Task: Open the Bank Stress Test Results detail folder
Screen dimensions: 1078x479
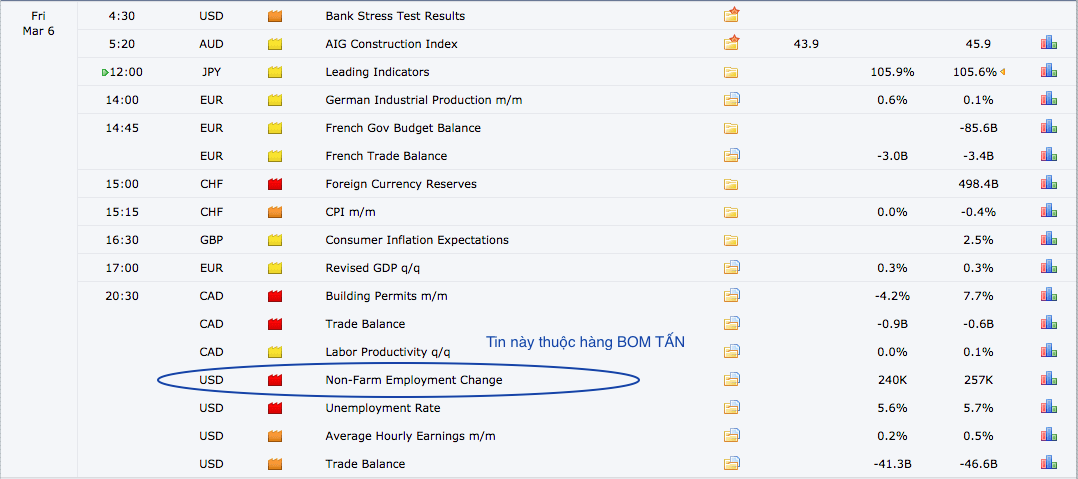Action: [731, 15]
